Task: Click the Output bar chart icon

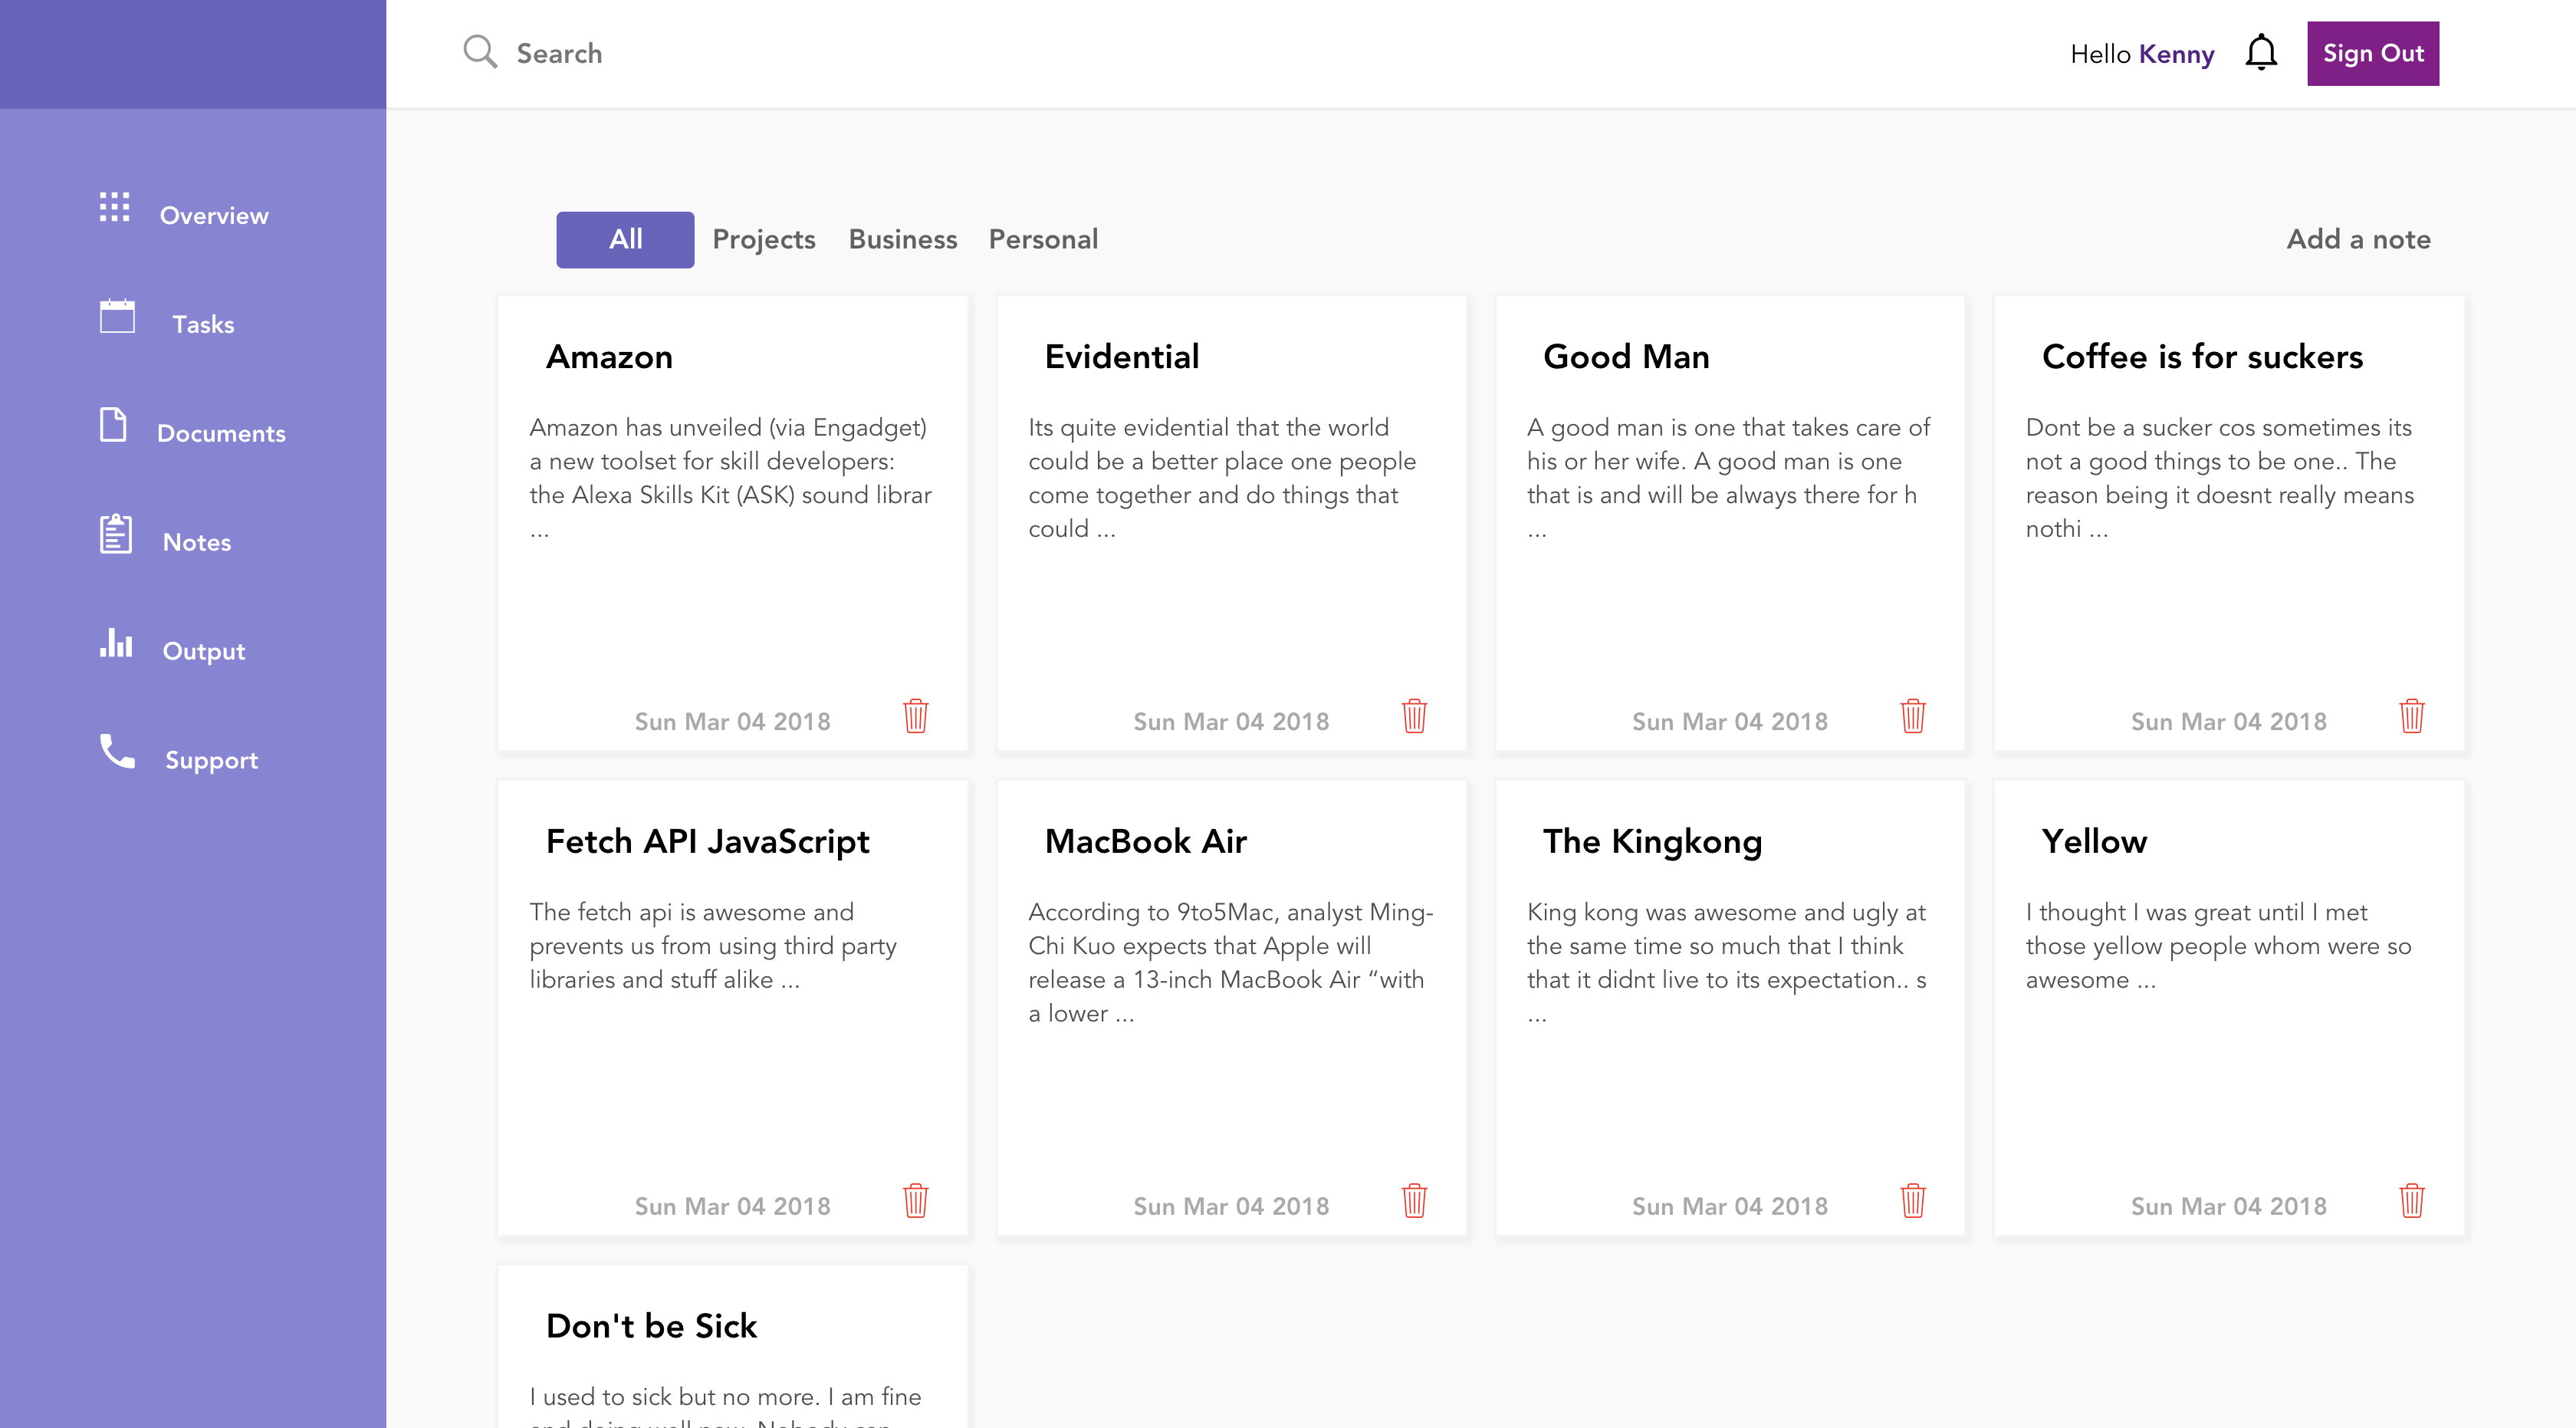Action: pyautogui.click(x=116, y=643)
